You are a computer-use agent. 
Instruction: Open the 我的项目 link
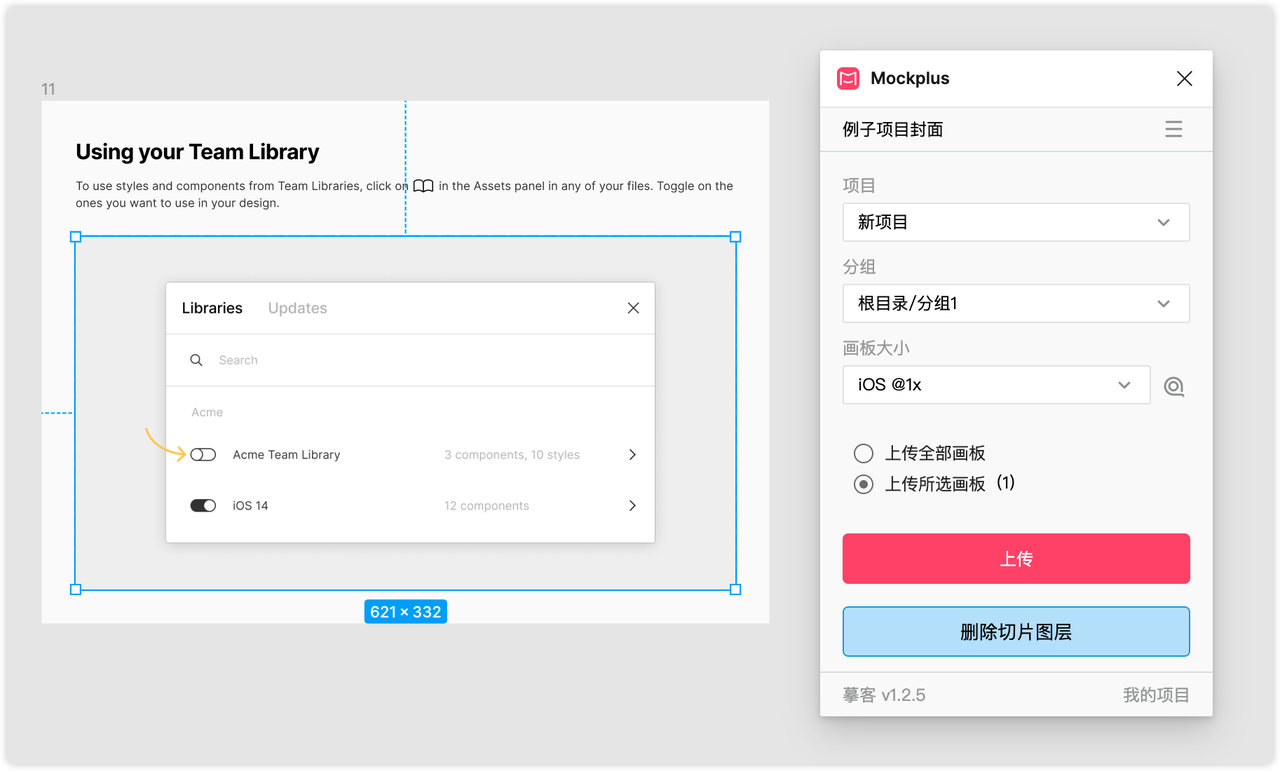click(1156, 695)
